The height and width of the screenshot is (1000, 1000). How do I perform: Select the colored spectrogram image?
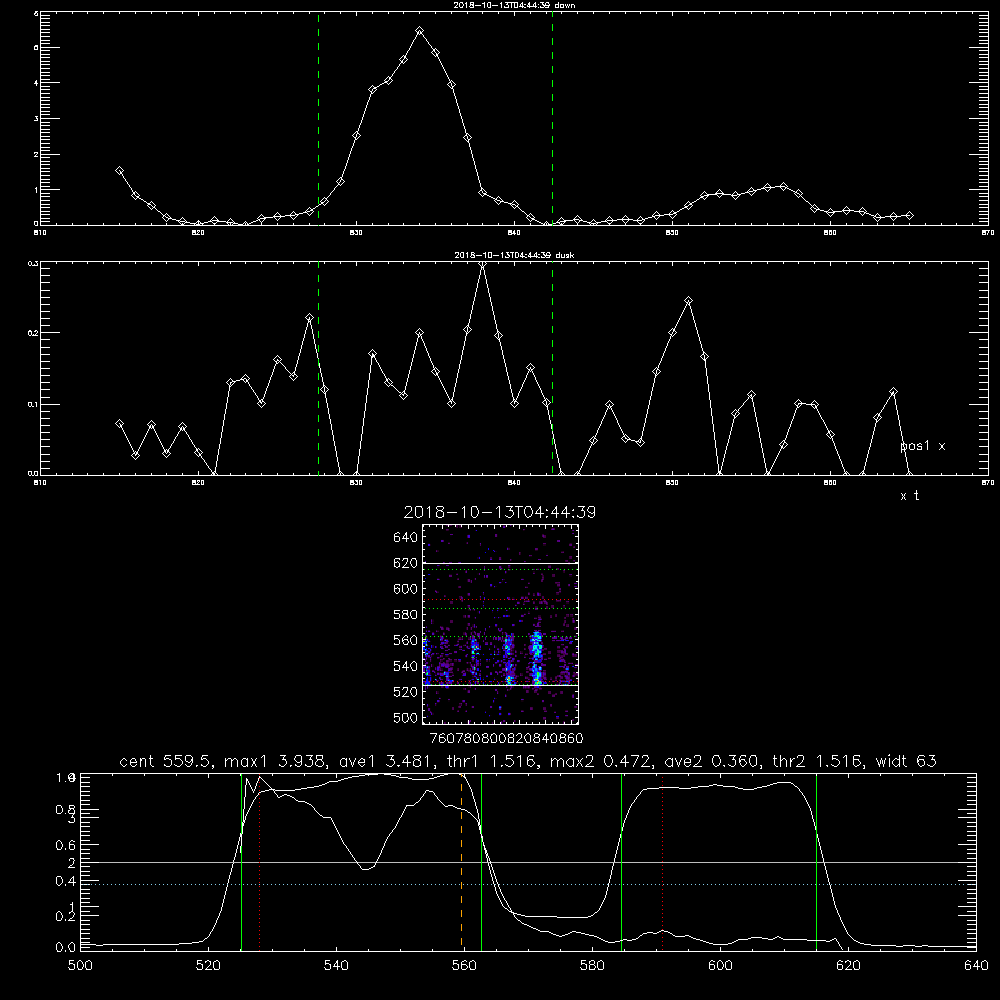(x=501, y=624)
